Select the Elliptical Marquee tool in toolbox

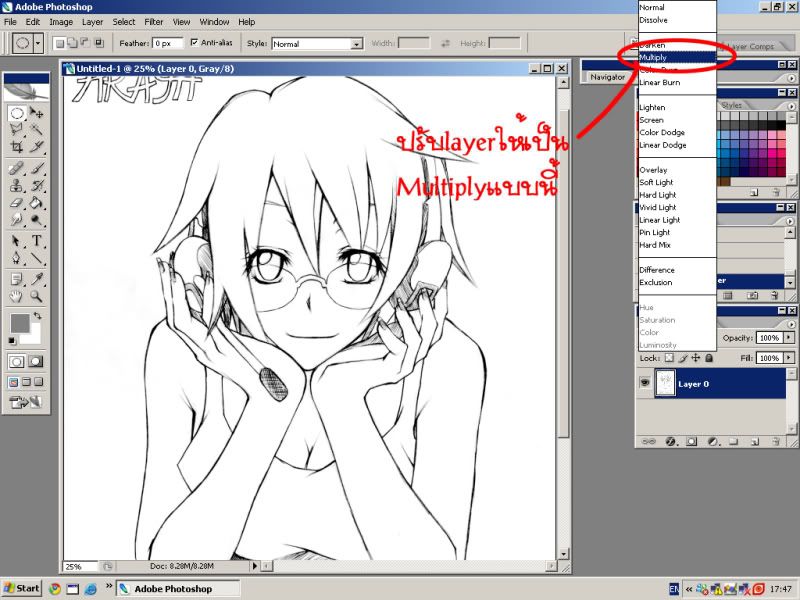pyautogui.click(x=17, y=113)
